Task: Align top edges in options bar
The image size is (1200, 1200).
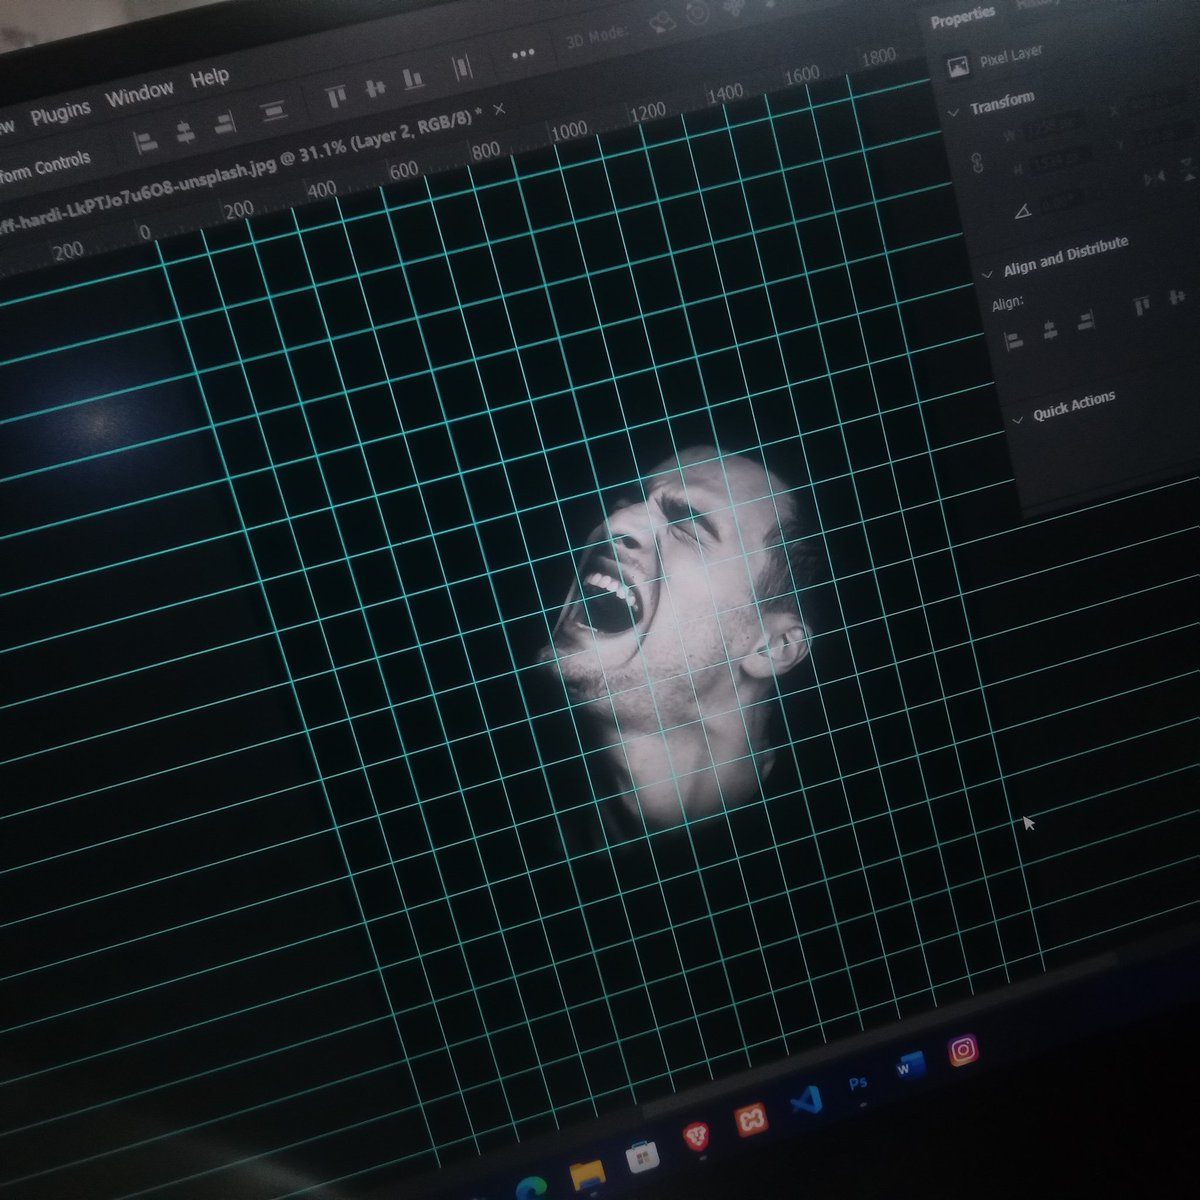Action: coord(336,96)
